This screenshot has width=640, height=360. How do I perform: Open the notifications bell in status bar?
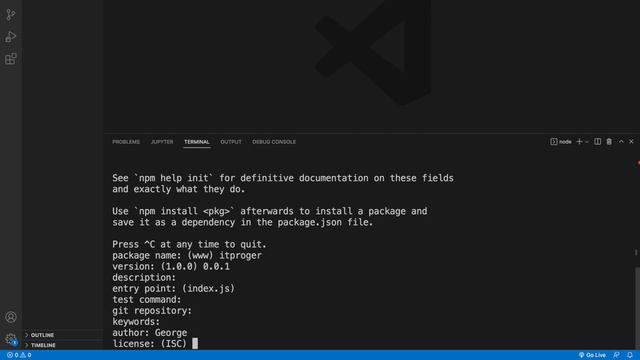(630, 355)
